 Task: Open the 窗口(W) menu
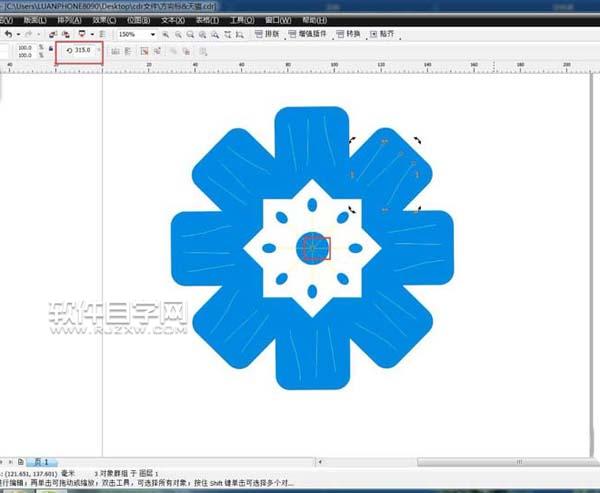278,20
